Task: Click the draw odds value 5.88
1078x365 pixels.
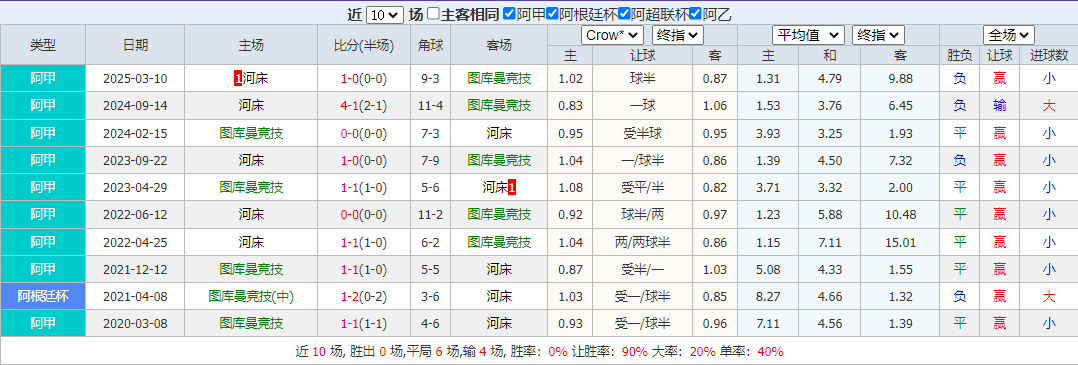Action: click(x=830, y=214)
